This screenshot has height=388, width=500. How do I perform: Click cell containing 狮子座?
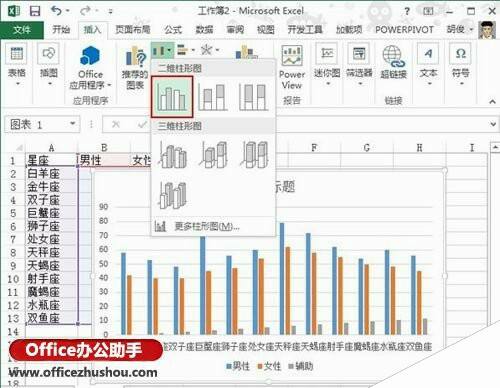click(51, 226)
